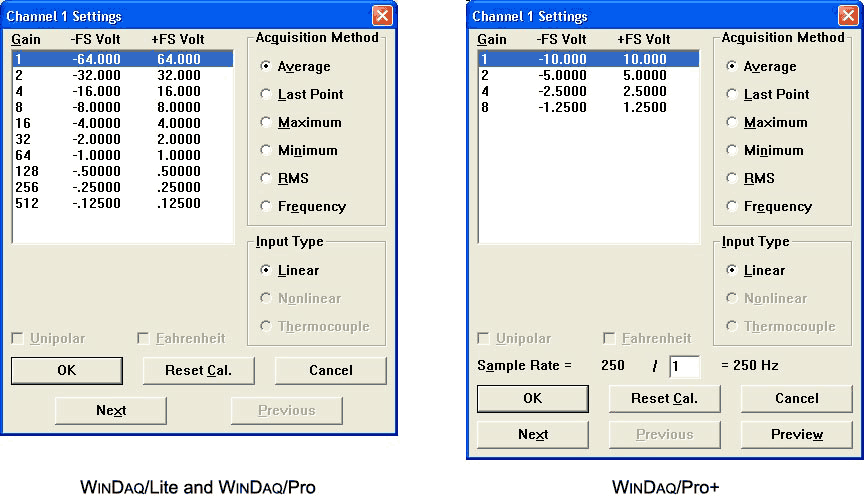Select gain 16 row with 4.0000 volts
The image size is (864, 504).
point(123,123)
